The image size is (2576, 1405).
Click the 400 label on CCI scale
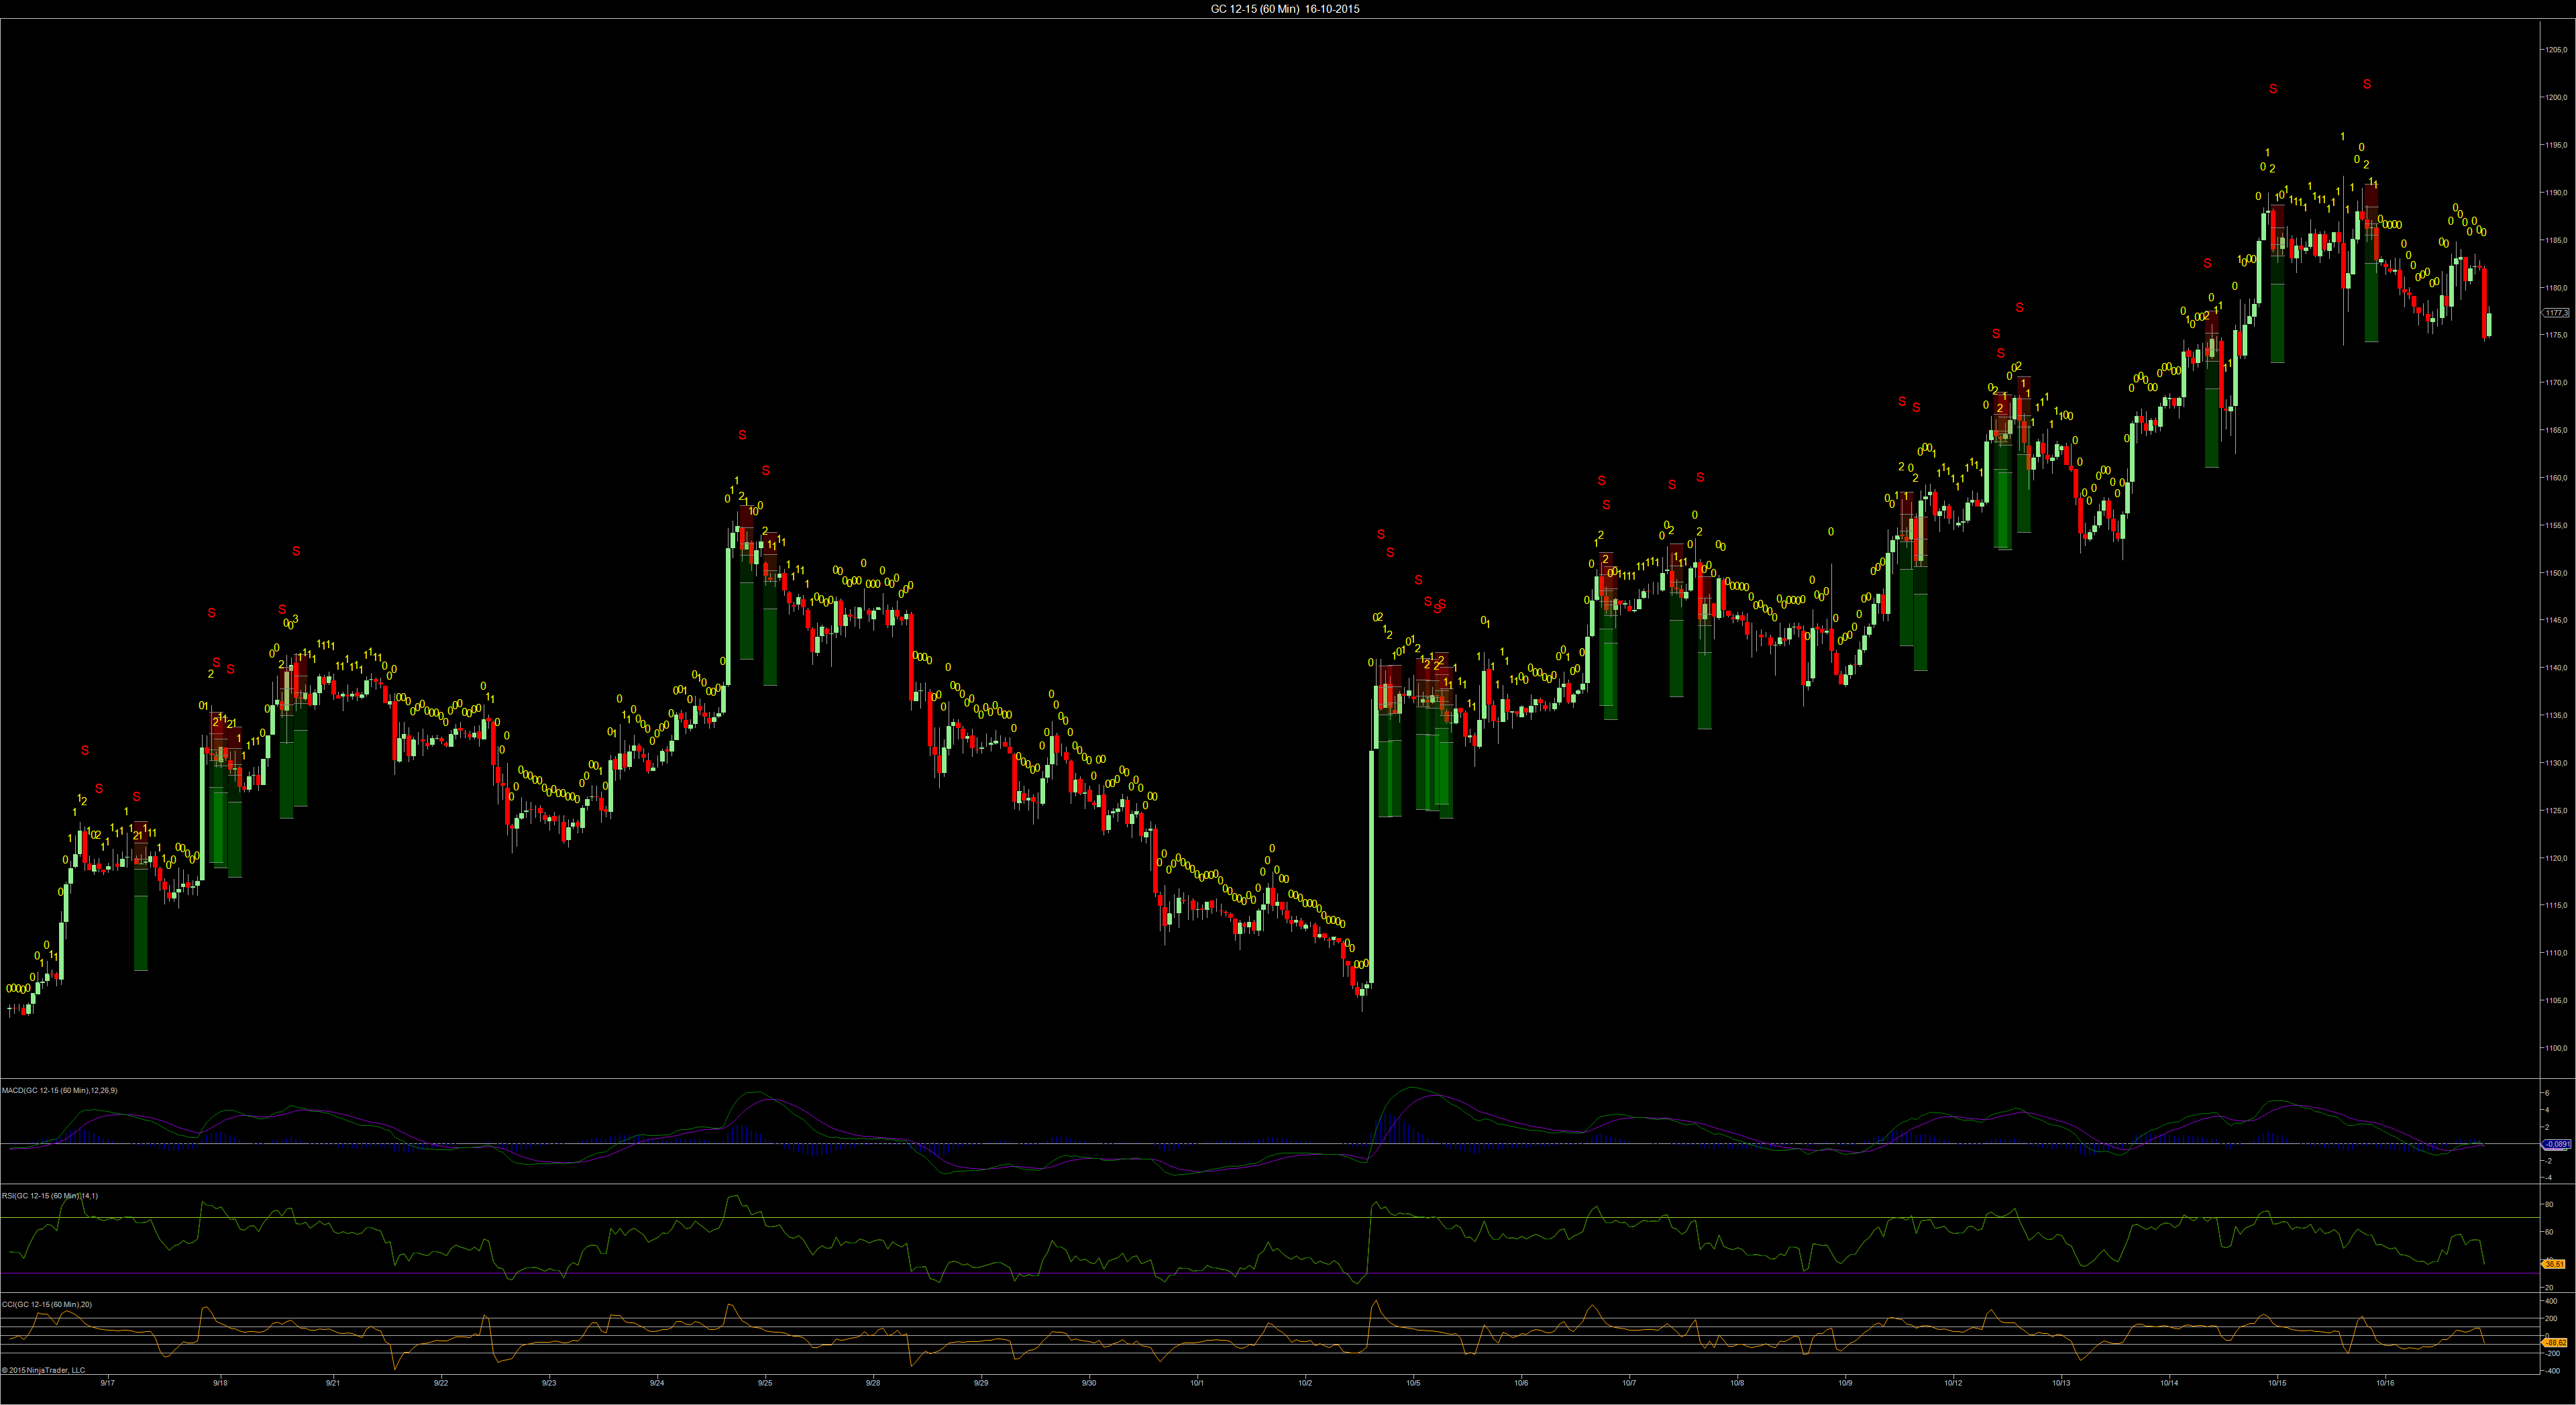coord(2552,1302)
